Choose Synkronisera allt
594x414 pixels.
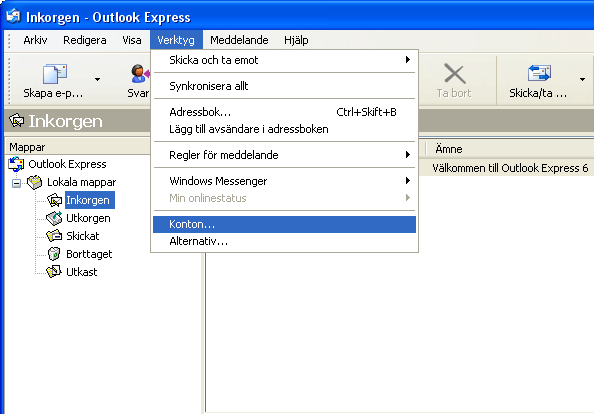click(284, 86)
